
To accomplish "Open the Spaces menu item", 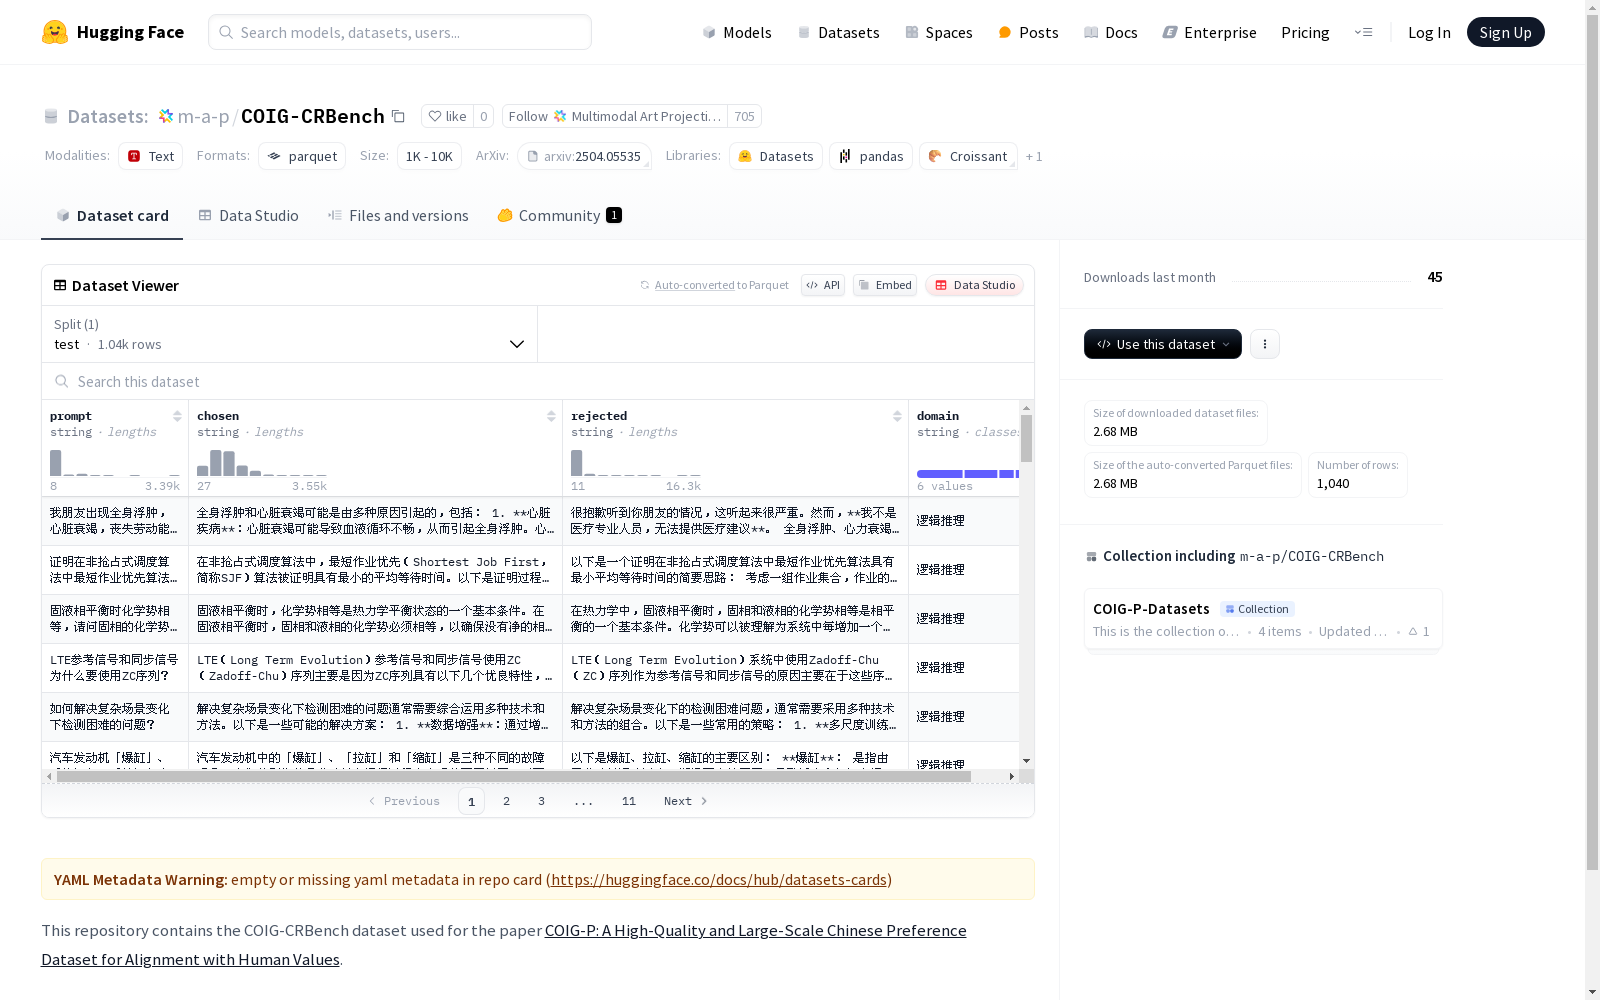I will pos(939,32).
